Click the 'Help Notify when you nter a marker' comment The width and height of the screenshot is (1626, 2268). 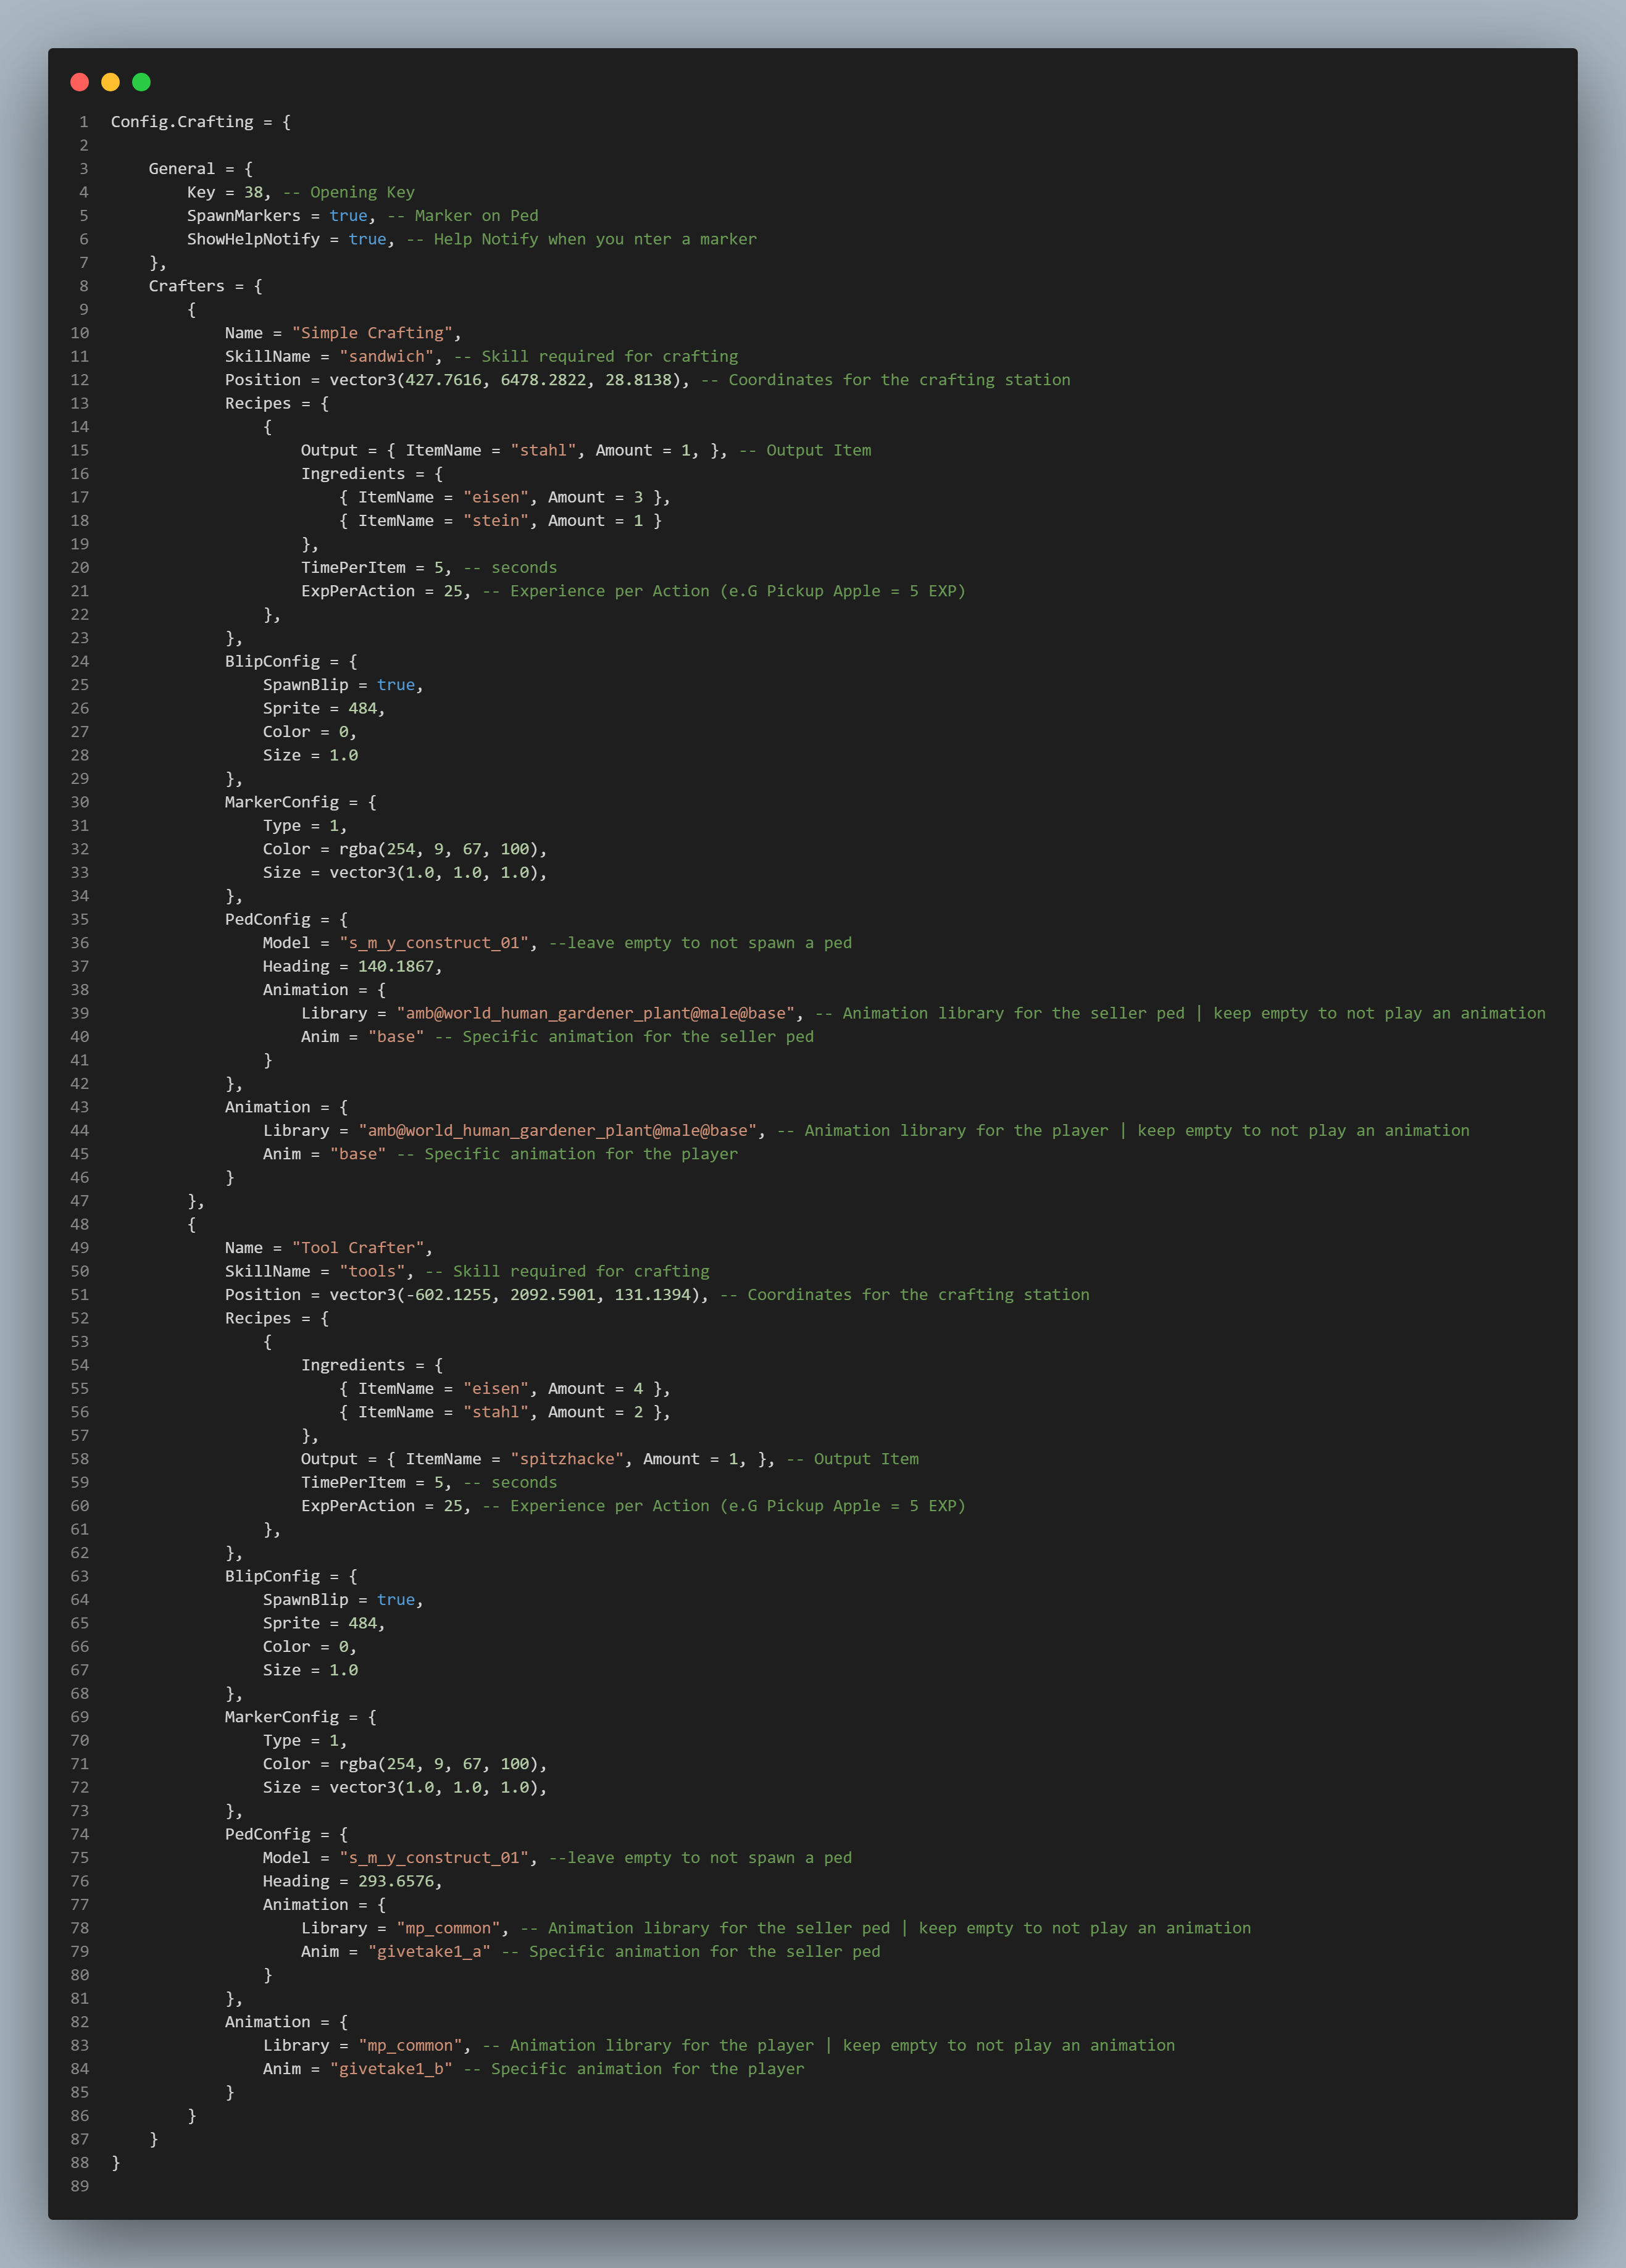pos(595,239)
